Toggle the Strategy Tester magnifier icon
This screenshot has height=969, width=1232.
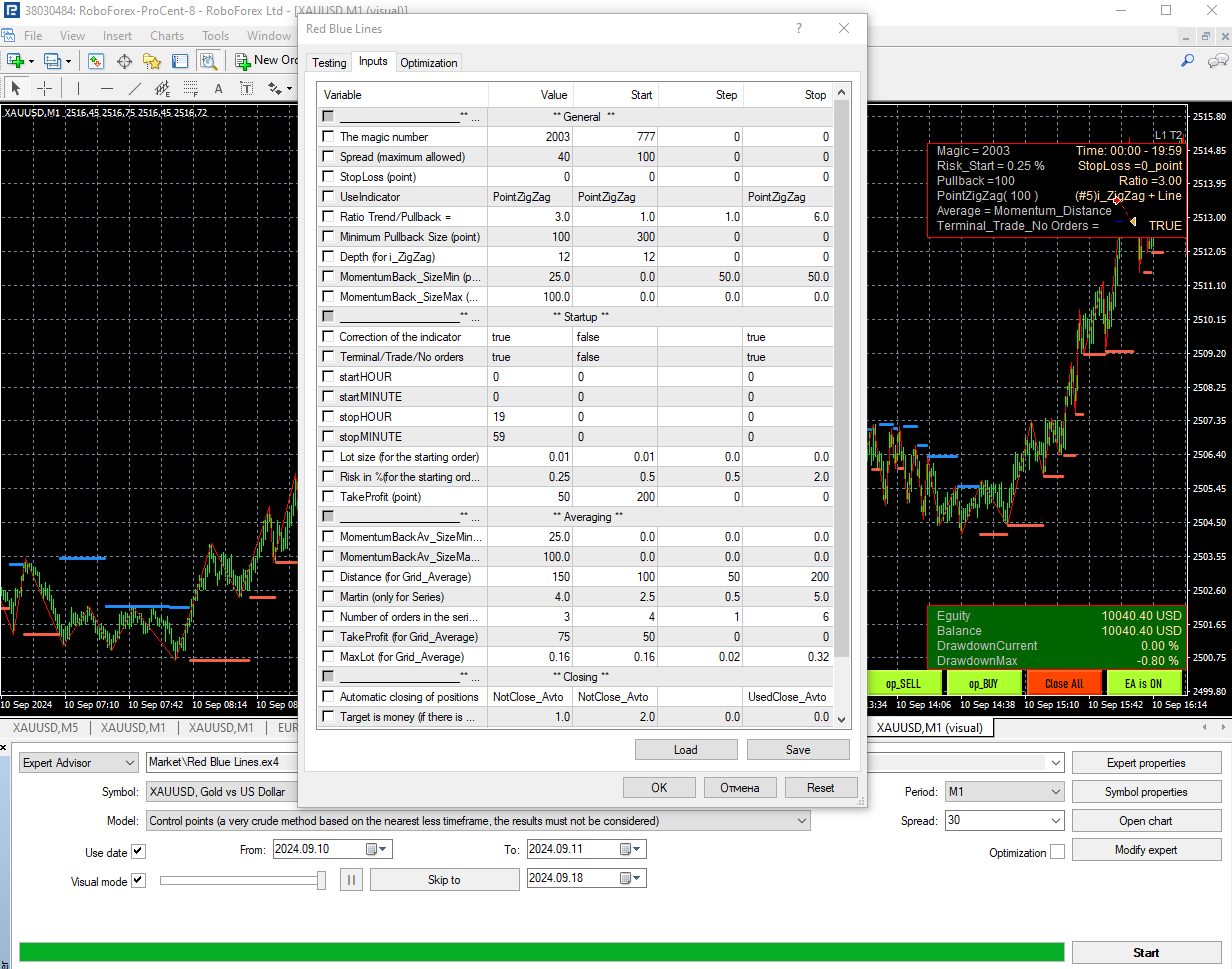pyautogui.click(x=208, y=61)
